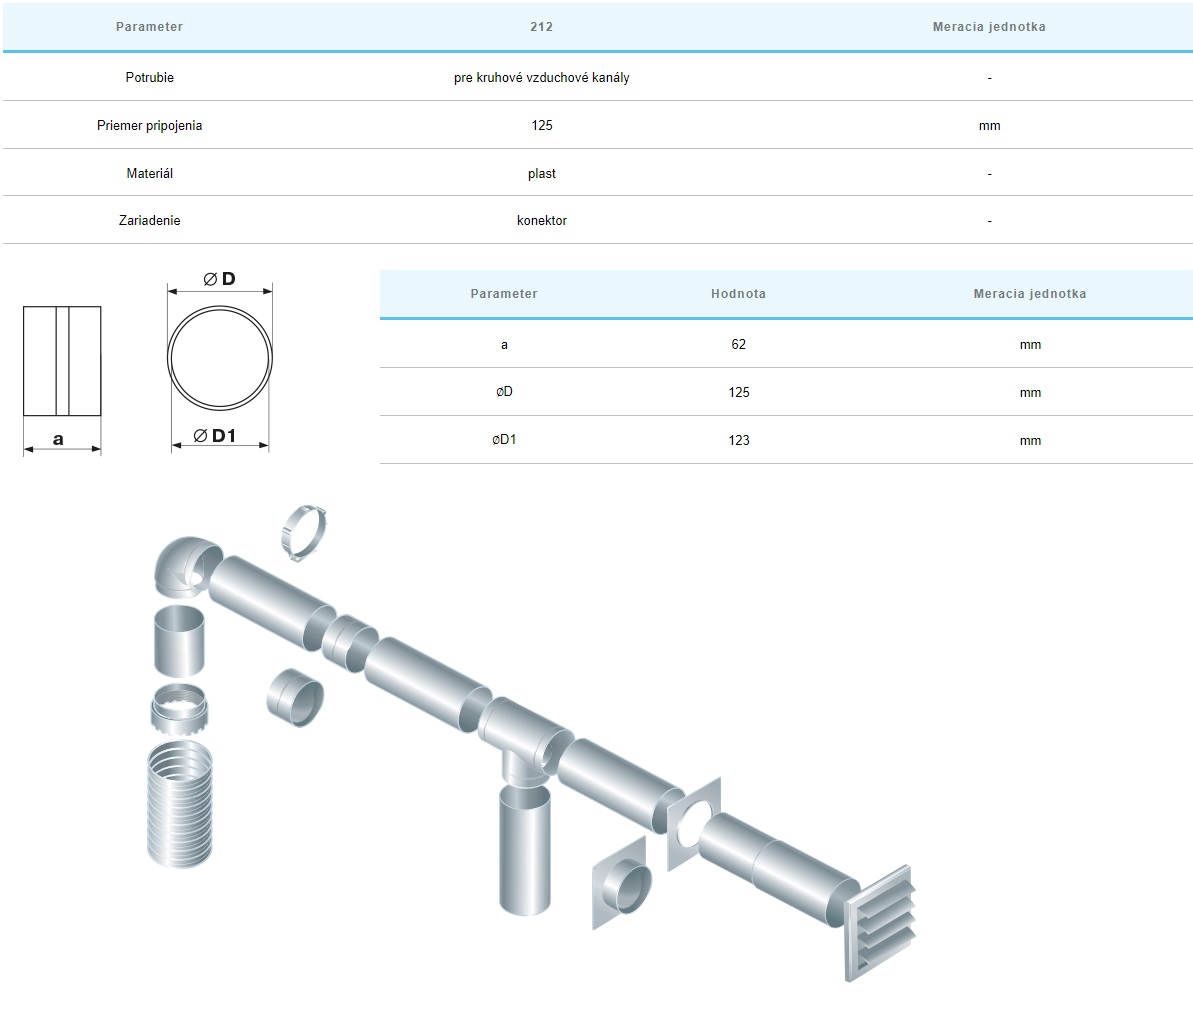Image resolution: width=1193 pixels, height=1010 pixels.
Task: Click the 'konektor' value in Zariadenie row
Action: (x=541, y=220)
